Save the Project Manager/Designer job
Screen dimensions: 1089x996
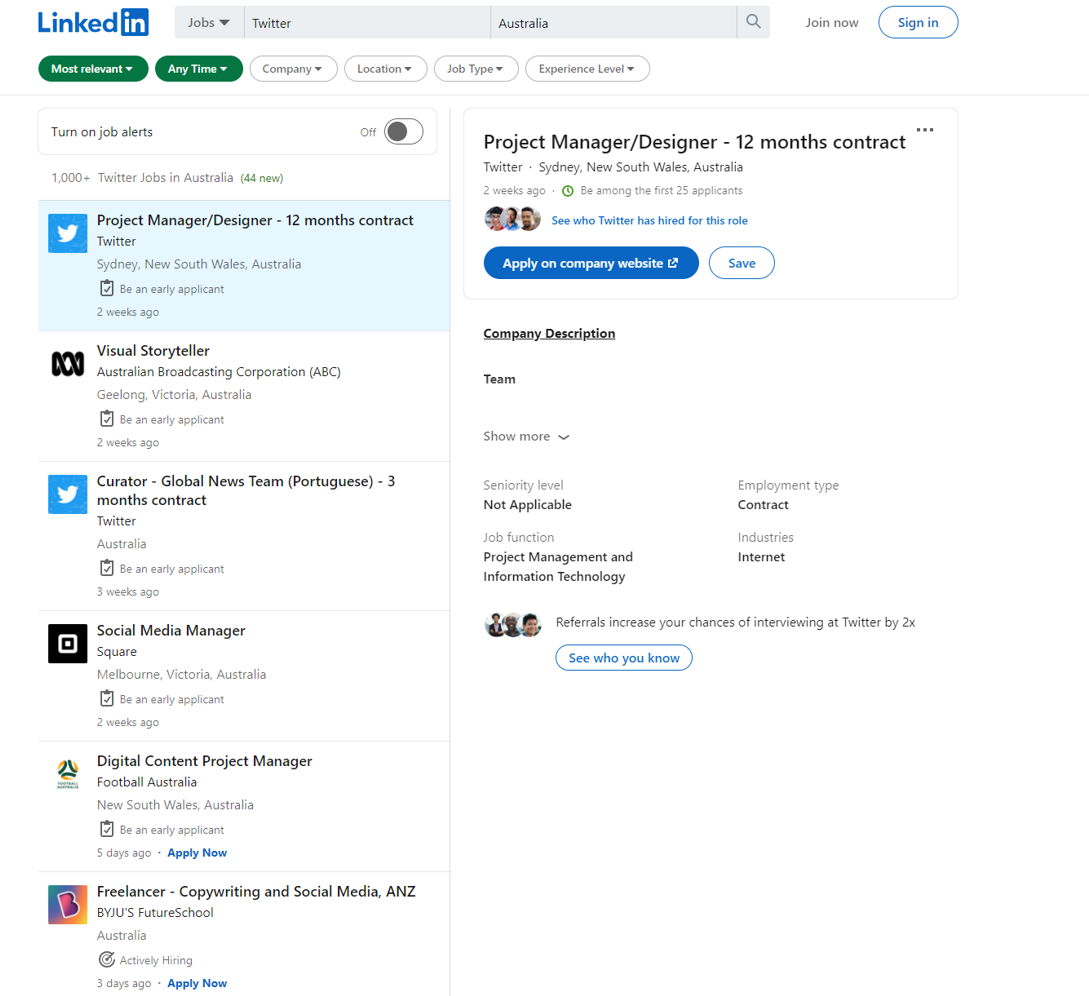click(x=742, y=263)
